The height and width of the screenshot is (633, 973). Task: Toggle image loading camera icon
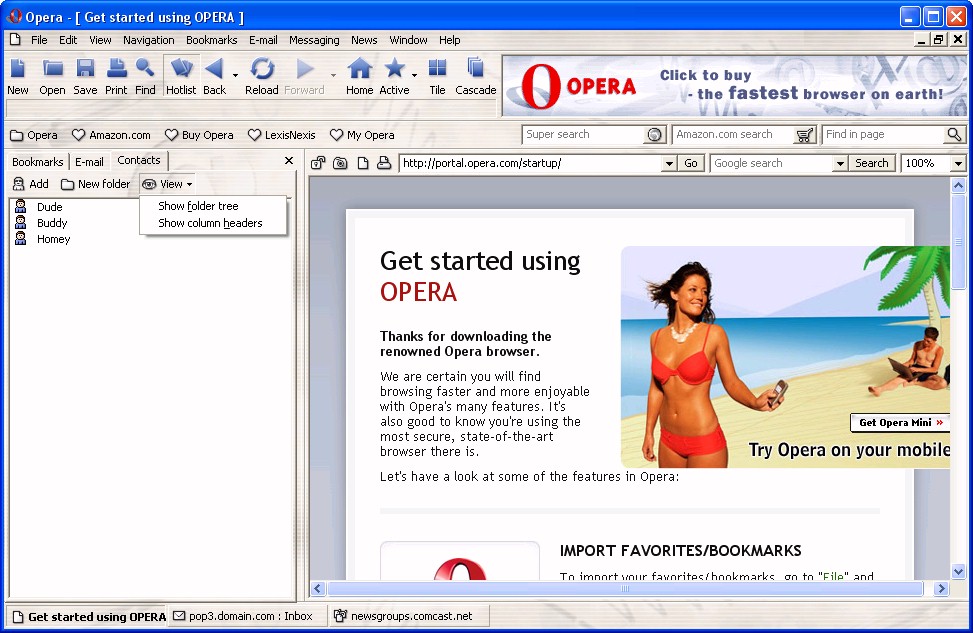point(340,163)
